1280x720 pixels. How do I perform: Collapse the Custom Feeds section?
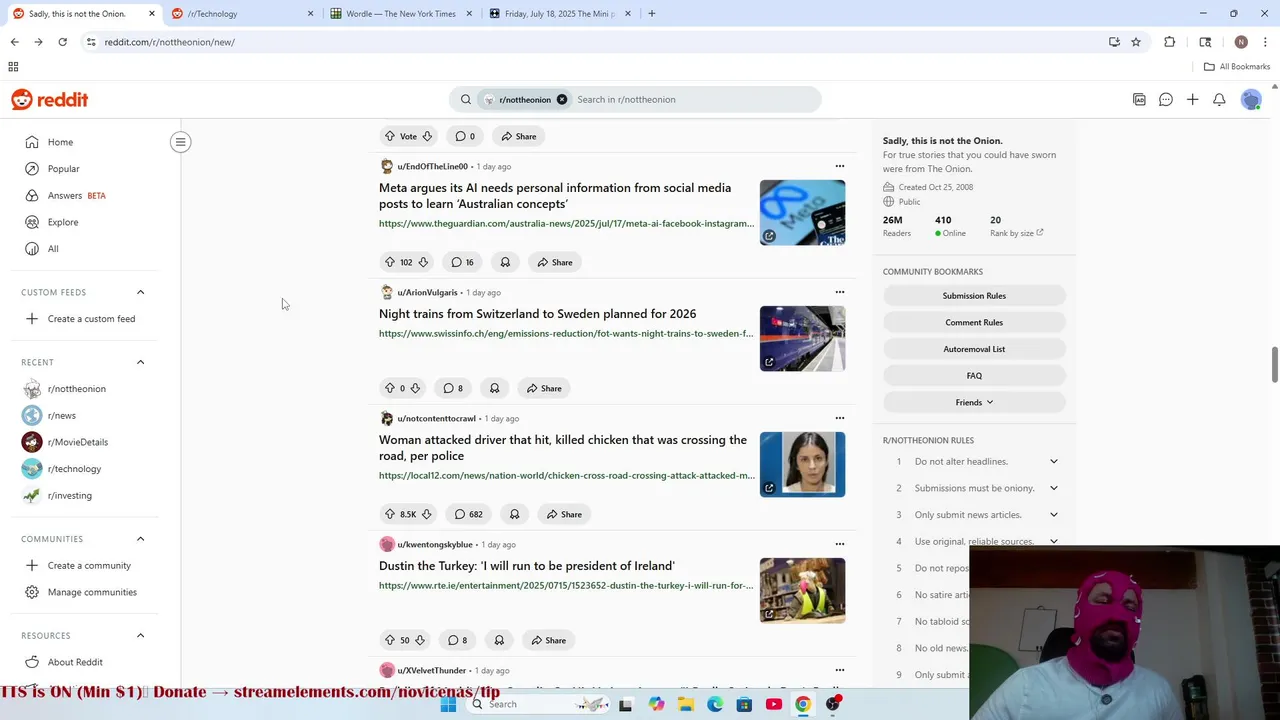point(140,292)
